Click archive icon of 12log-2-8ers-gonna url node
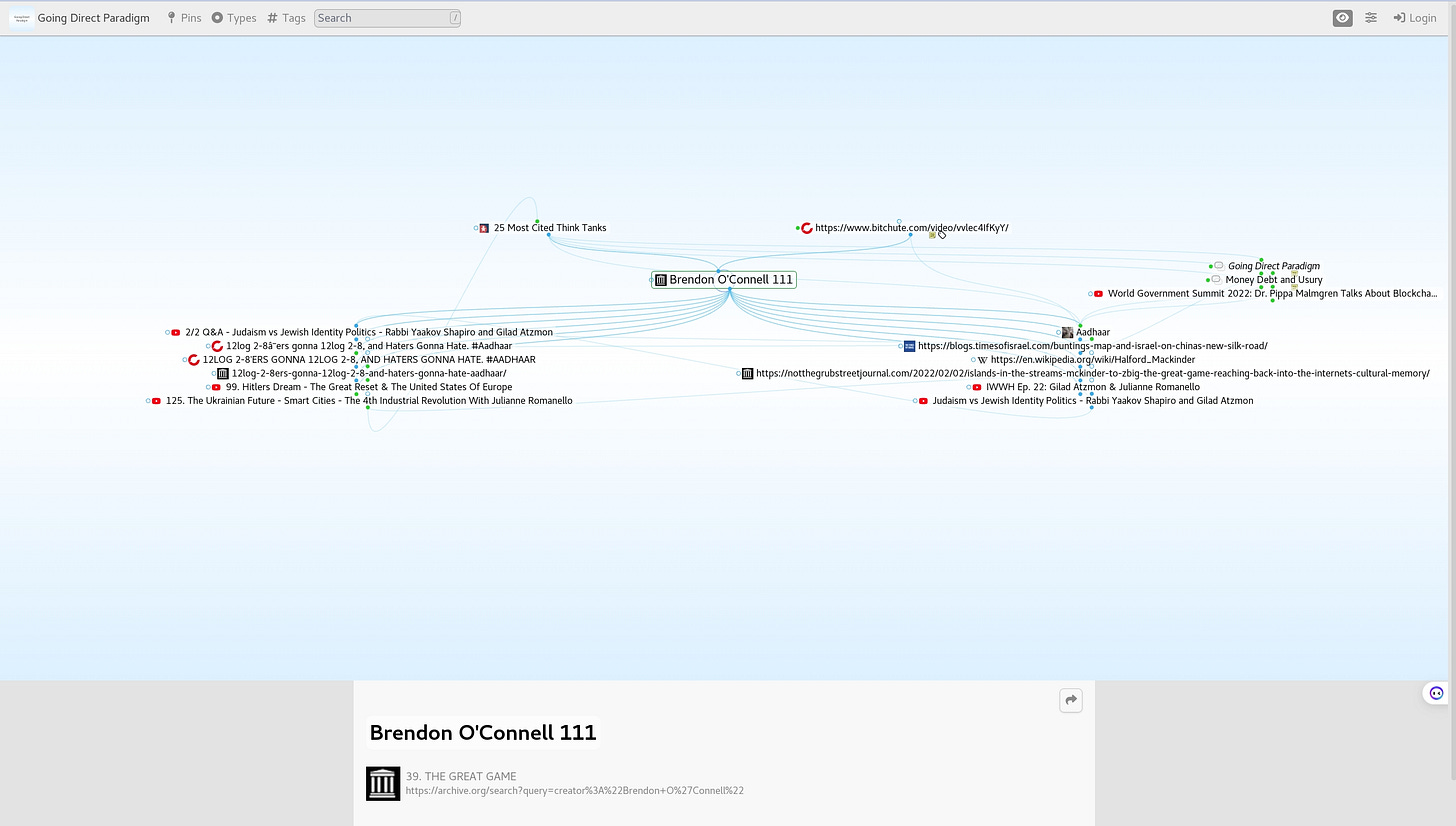1456x826 pixels. [223, 374]
